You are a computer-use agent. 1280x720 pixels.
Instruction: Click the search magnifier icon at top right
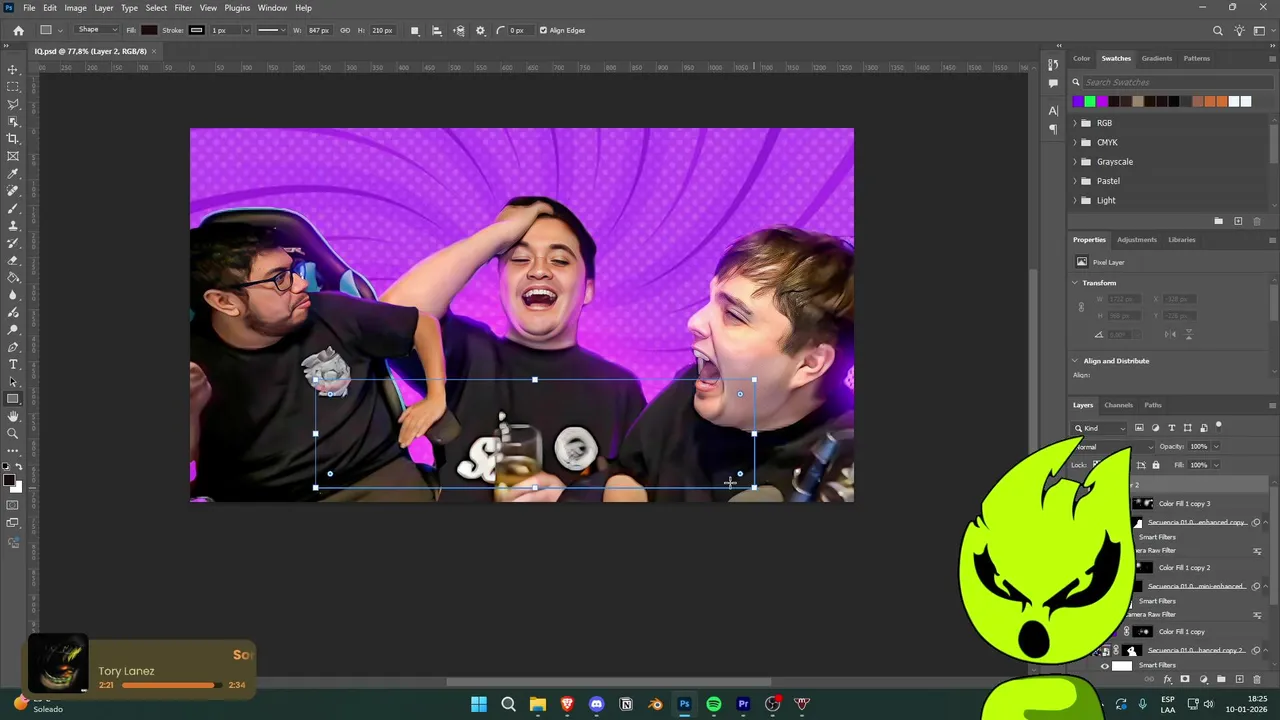pyautogui.click(x=1218, y=31)
